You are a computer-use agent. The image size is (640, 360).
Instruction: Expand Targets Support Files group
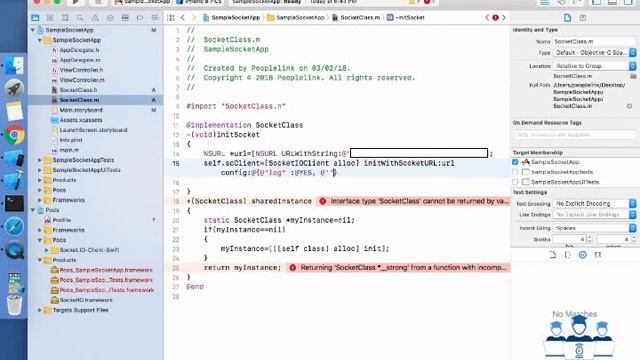click(x=40, y=310)
